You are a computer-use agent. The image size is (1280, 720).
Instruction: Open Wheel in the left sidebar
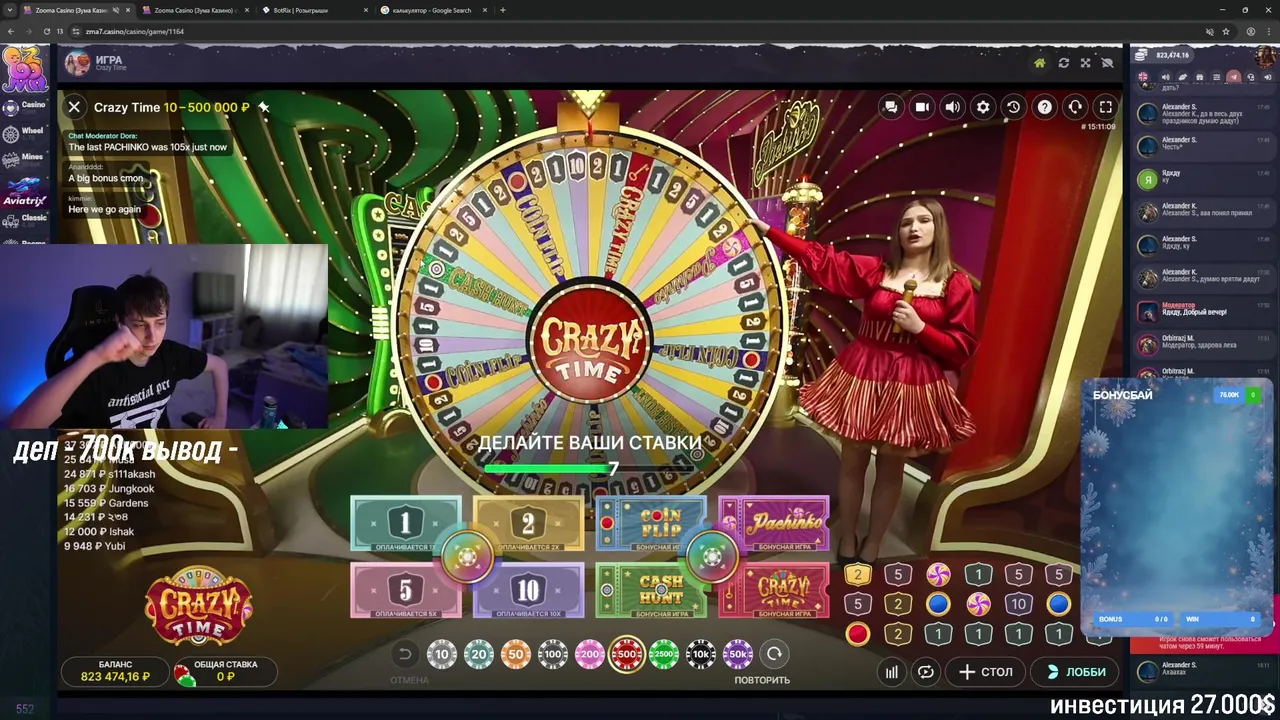[24, 132]
